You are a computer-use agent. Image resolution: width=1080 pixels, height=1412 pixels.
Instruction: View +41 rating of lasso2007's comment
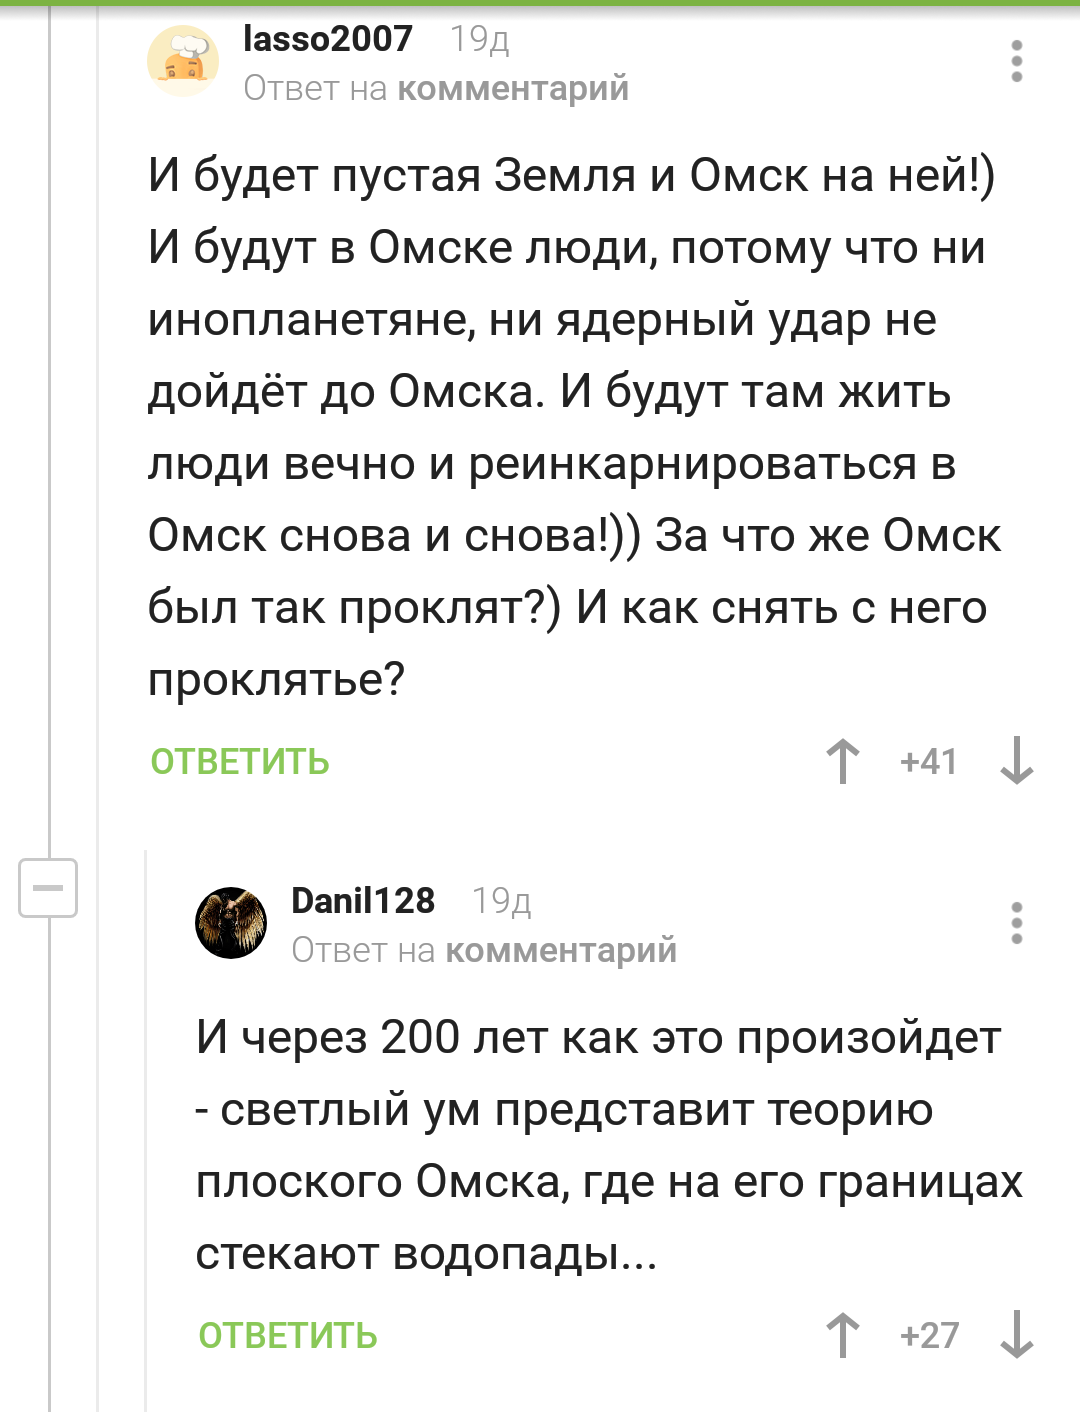coord(928,762)
